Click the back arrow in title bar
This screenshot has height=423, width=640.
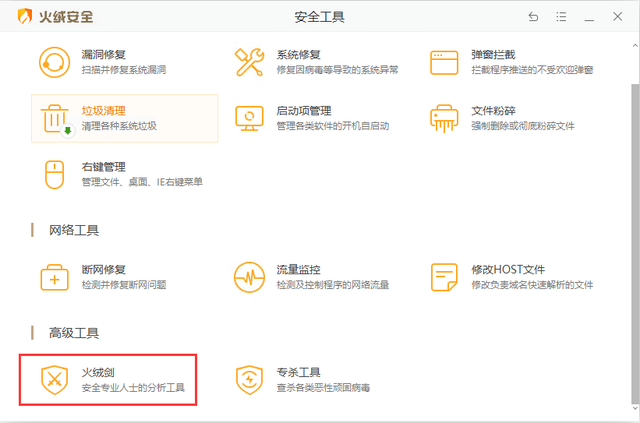533,16
